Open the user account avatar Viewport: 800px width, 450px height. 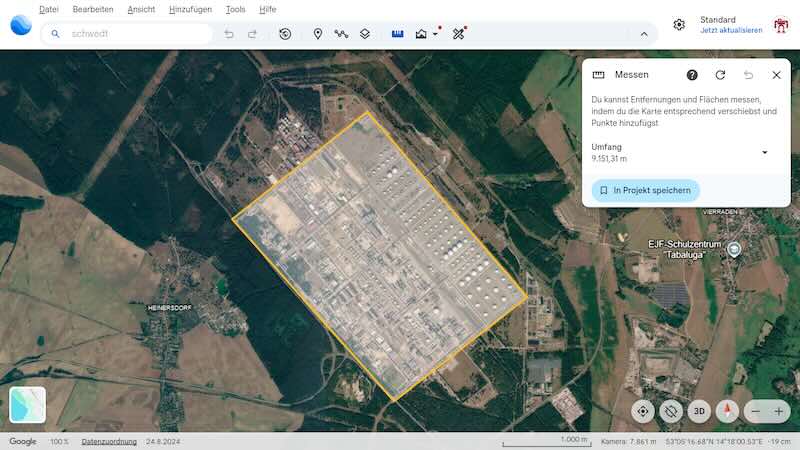pyautogui.click(x=781, y=24)
